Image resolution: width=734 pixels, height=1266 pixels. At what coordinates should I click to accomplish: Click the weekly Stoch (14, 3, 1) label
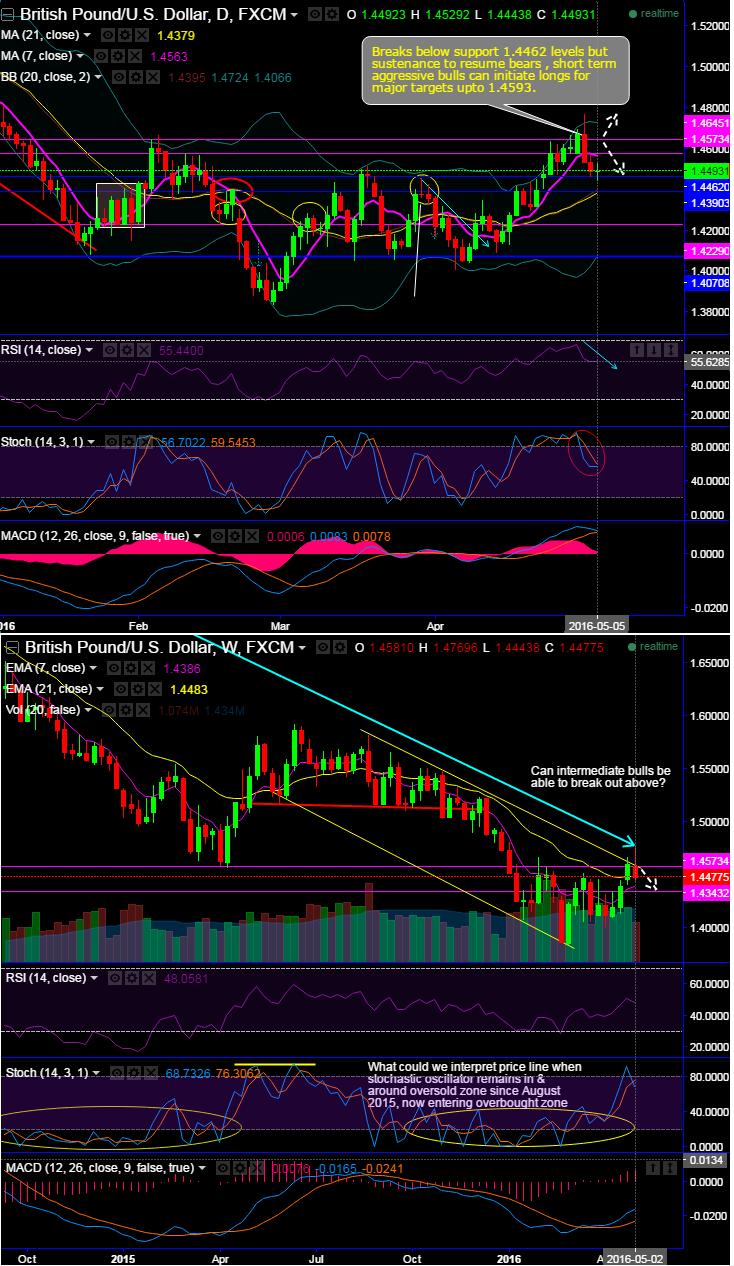49,1073
